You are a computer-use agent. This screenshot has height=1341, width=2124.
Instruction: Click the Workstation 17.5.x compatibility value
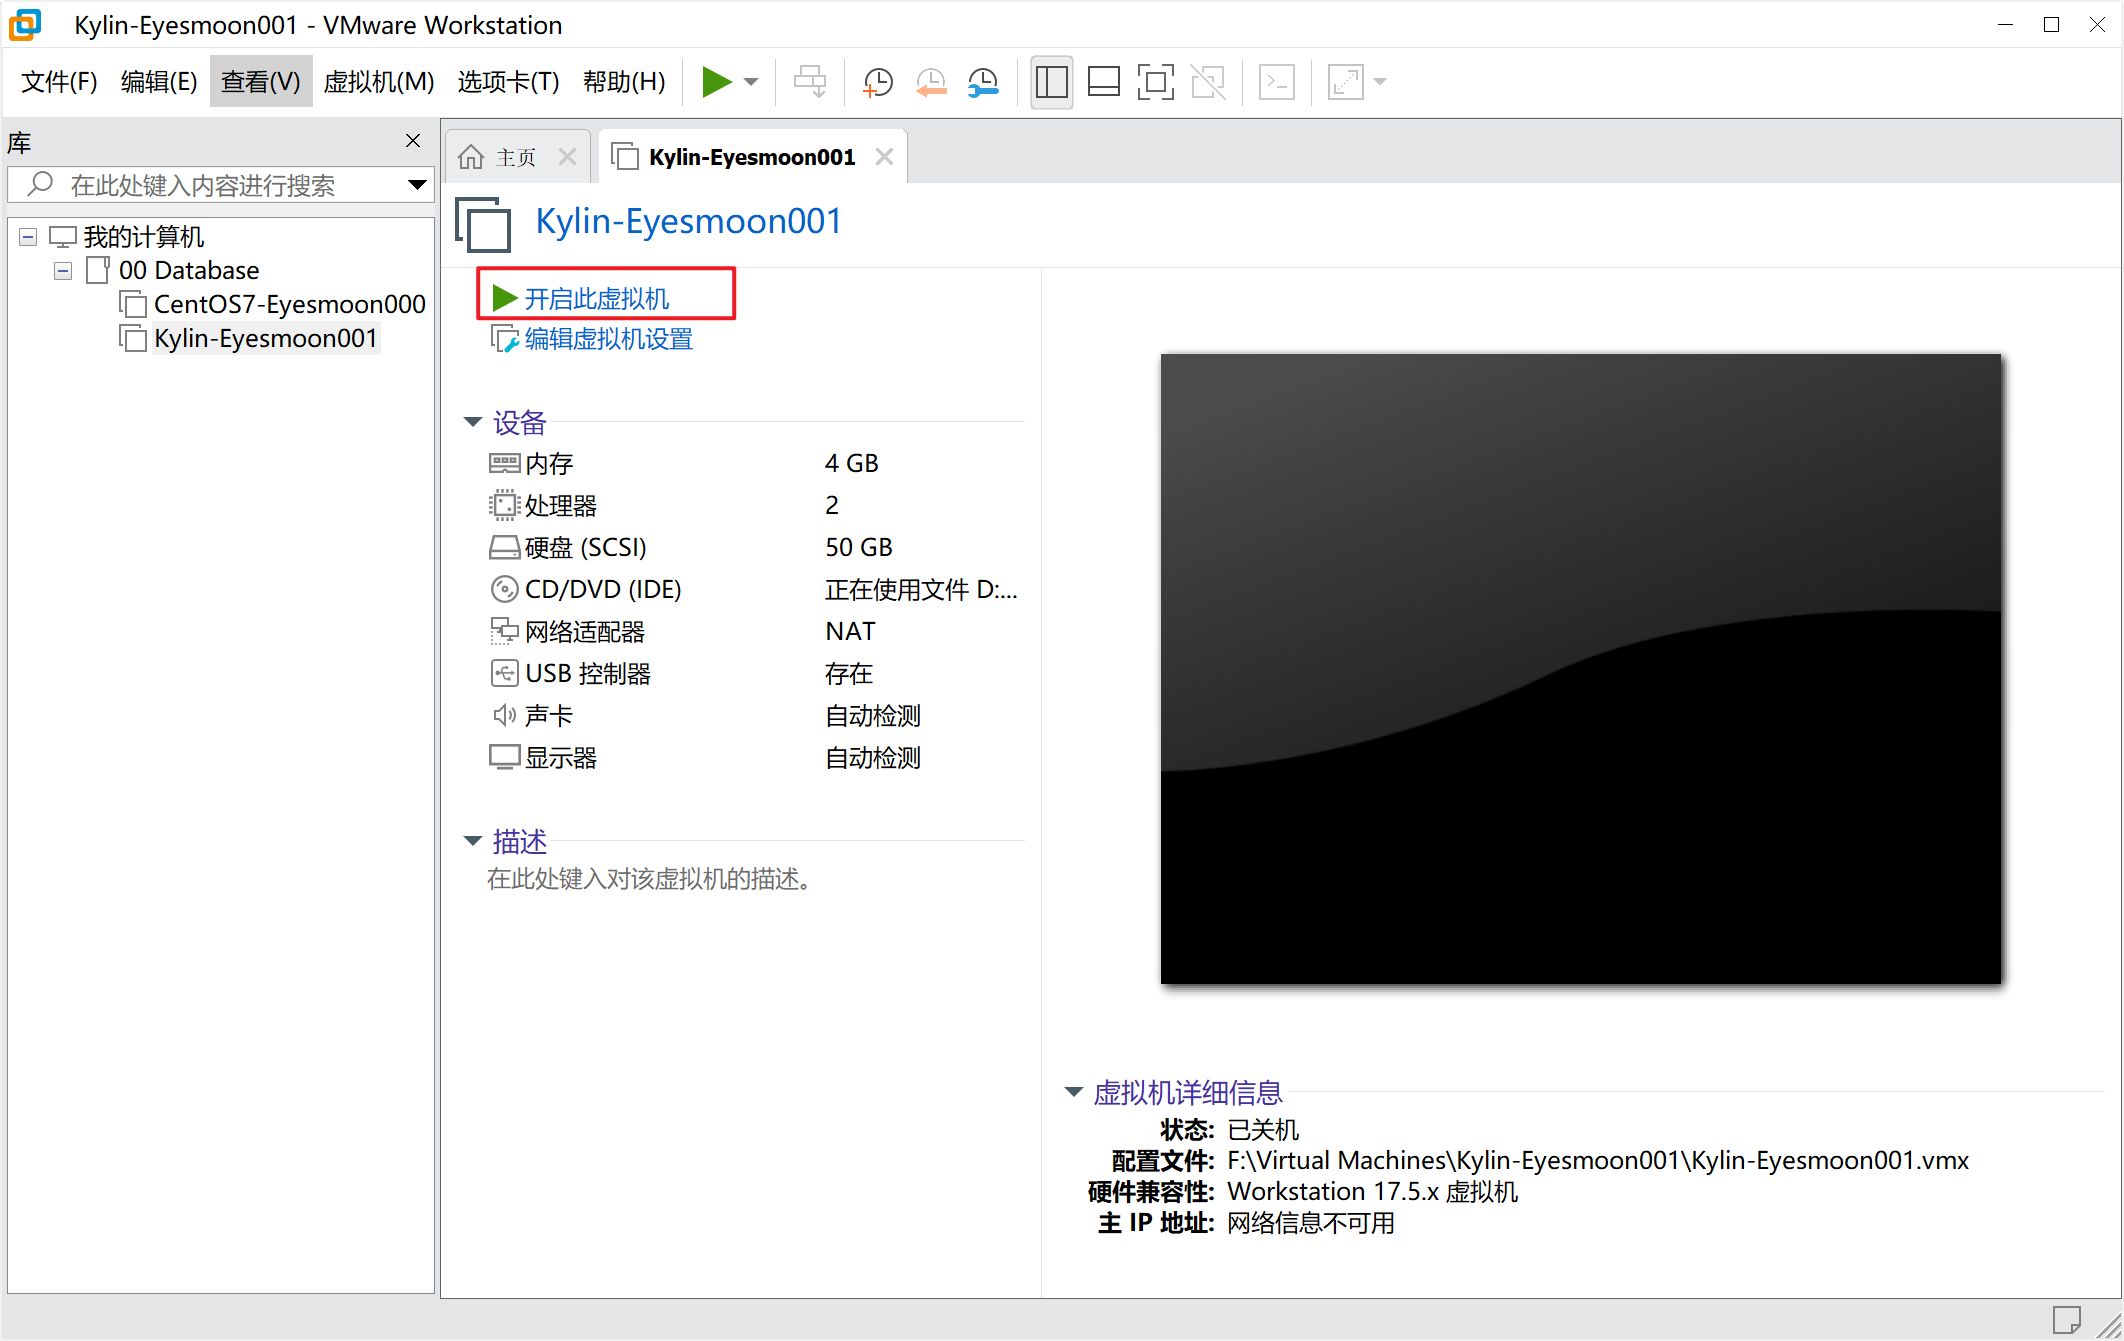[x=1372, y=1192]
